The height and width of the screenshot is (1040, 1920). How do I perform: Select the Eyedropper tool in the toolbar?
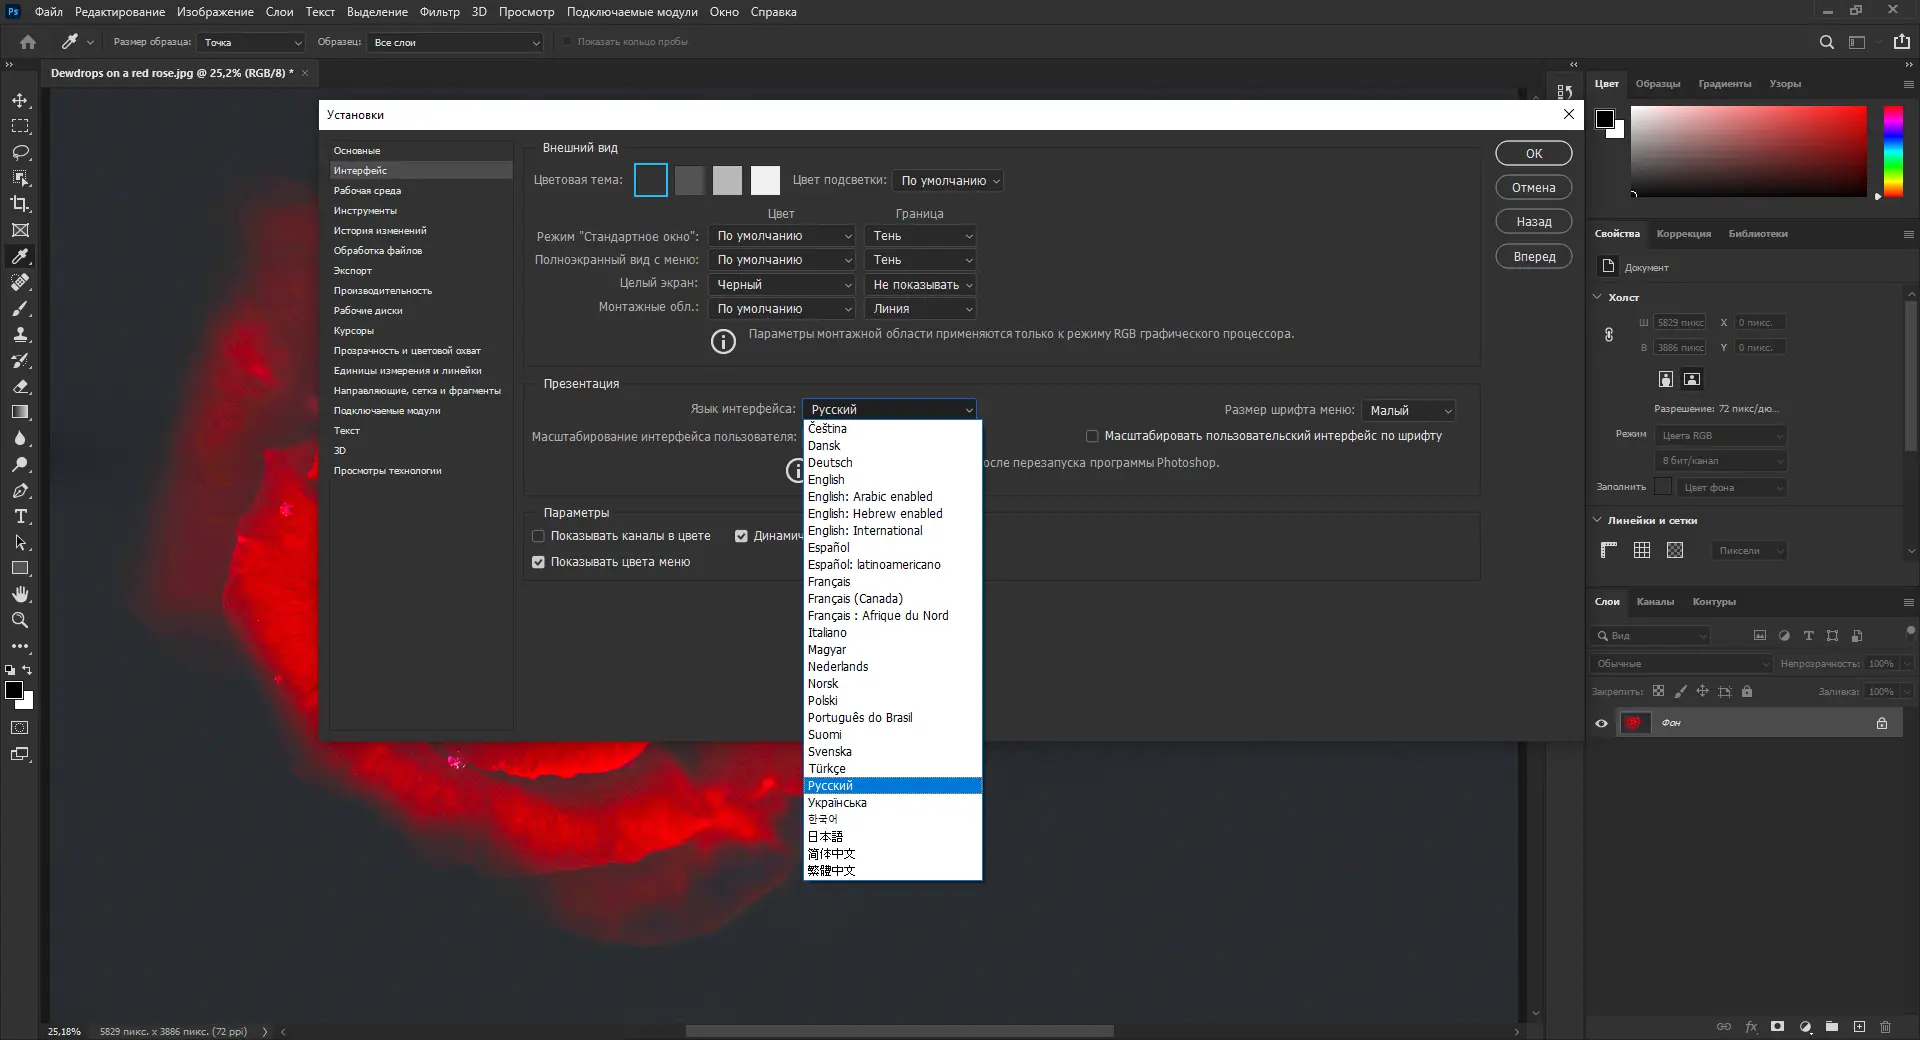[20, 256]
